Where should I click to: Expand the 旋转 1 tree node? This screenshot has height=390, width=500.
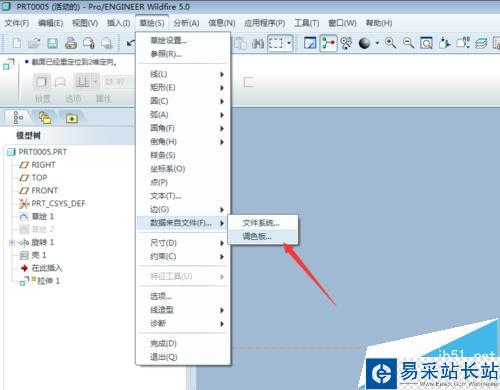coord(12,243)
